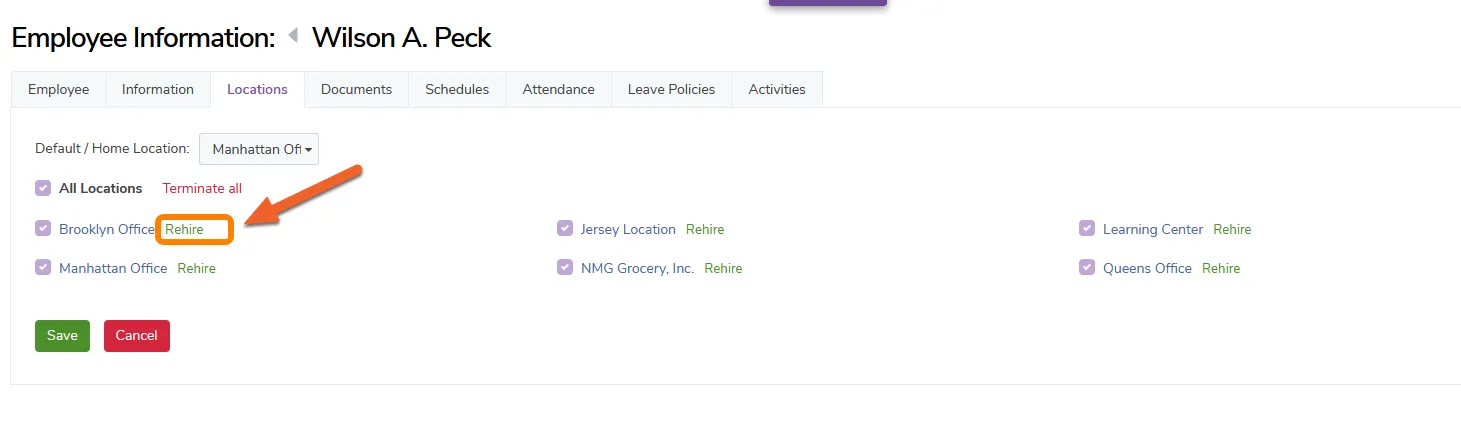Click the Terminate all link

[202, 188]
